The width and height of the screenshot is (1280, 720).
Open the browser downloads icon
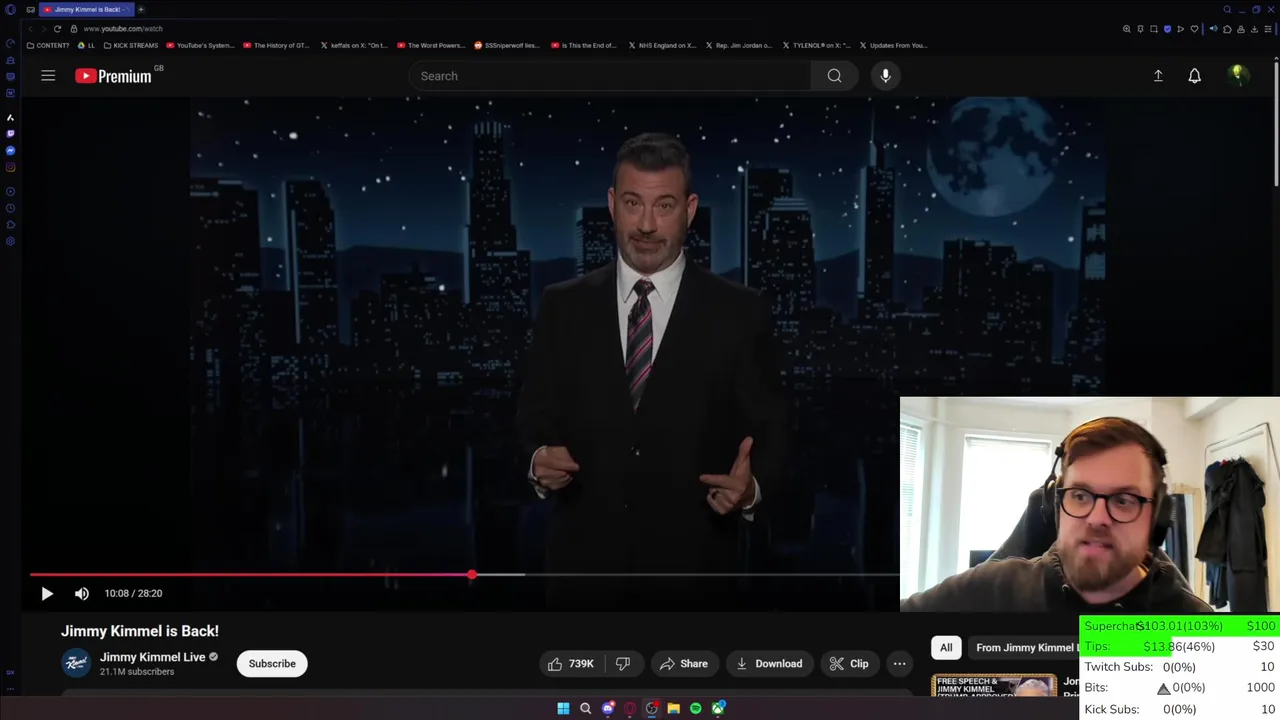point(1254,29)
